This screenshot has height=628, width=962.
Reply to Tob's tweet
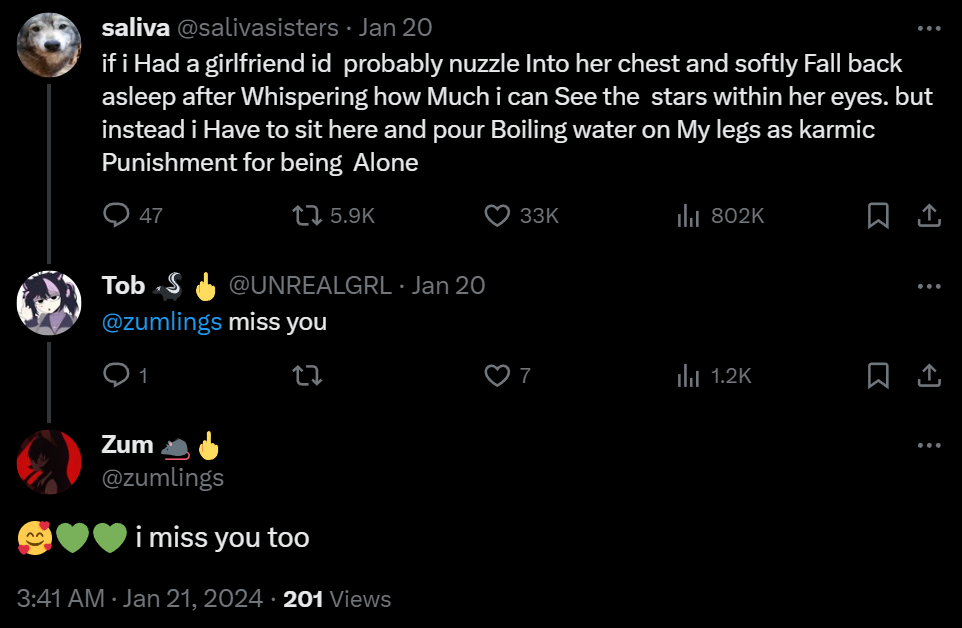[x=118, y=375]
